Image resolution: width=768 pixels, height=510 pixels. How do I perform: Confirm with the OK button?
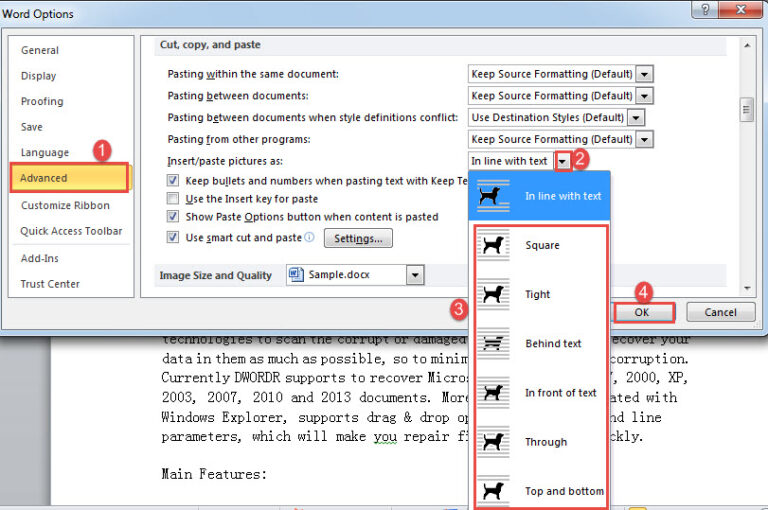[x=643, y=312]
